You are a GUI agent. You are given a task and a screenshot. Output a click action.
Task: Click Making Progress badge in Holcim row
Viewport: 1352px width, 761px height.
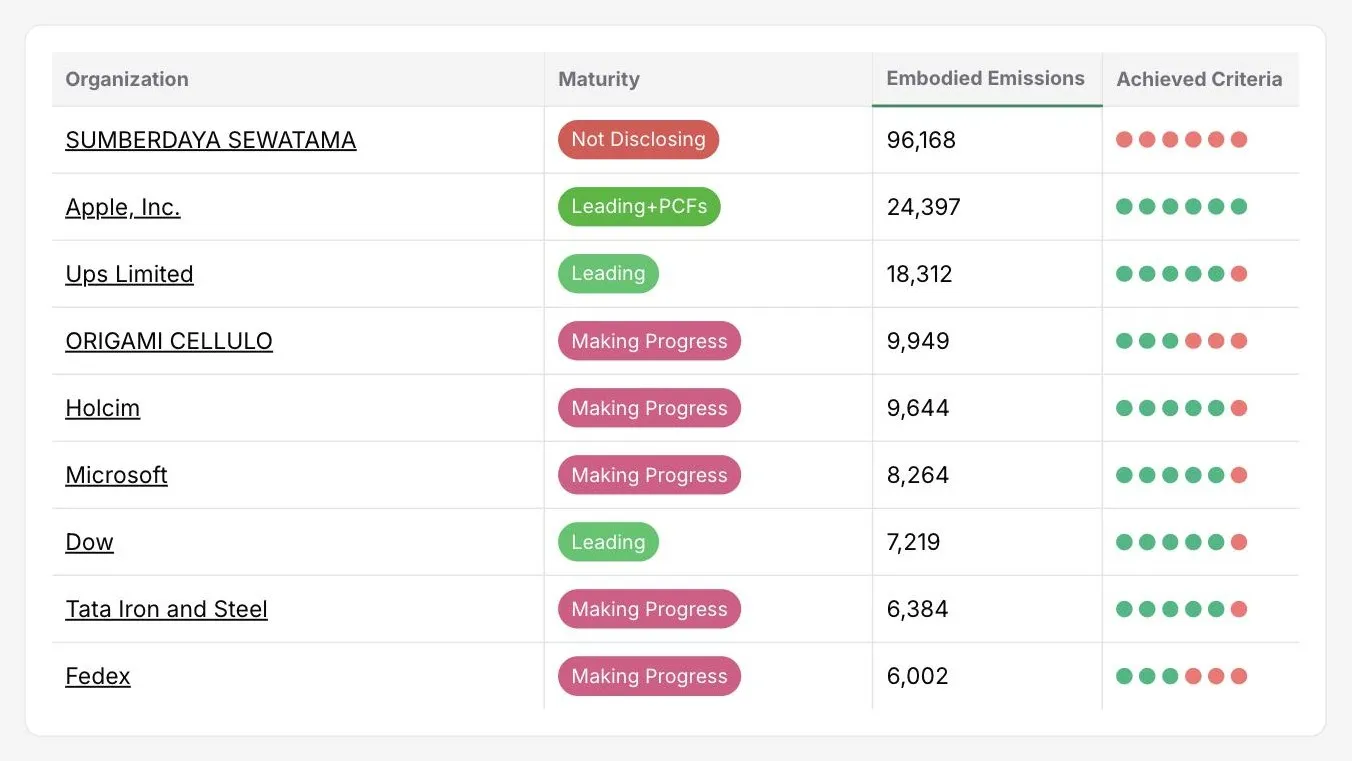[x=649, y=408]
